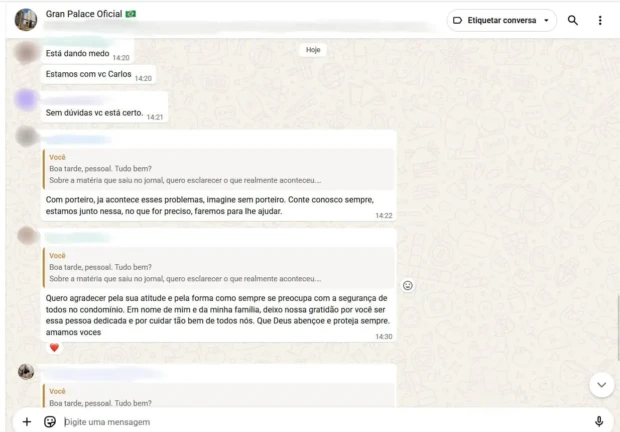This screenshot has width=620, height=432.
Task: Click the quoted reply in the bottom message
Action: pos(218,397)
